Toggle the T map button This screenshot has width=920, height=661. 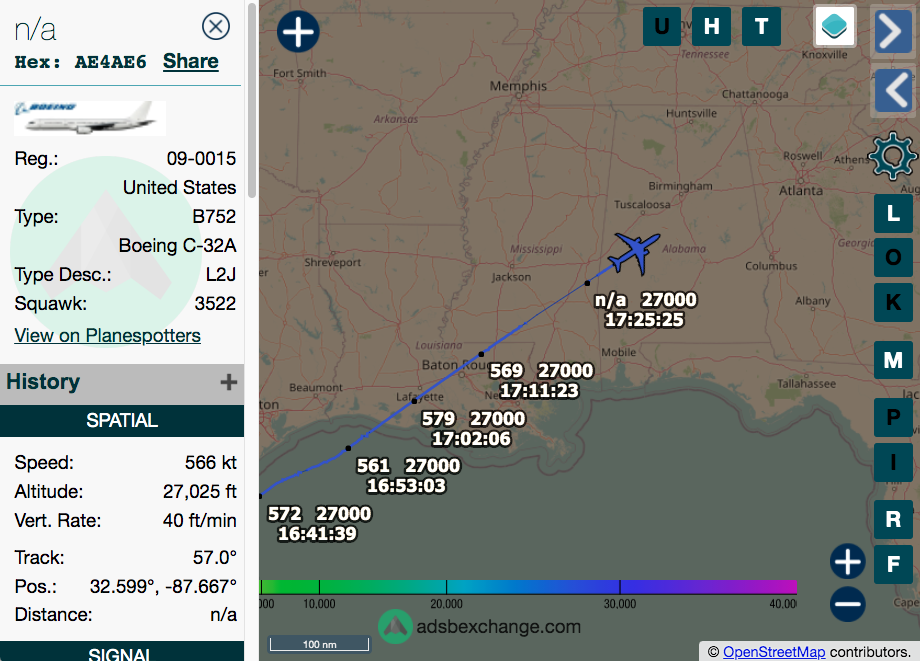[x=762, y=26]
